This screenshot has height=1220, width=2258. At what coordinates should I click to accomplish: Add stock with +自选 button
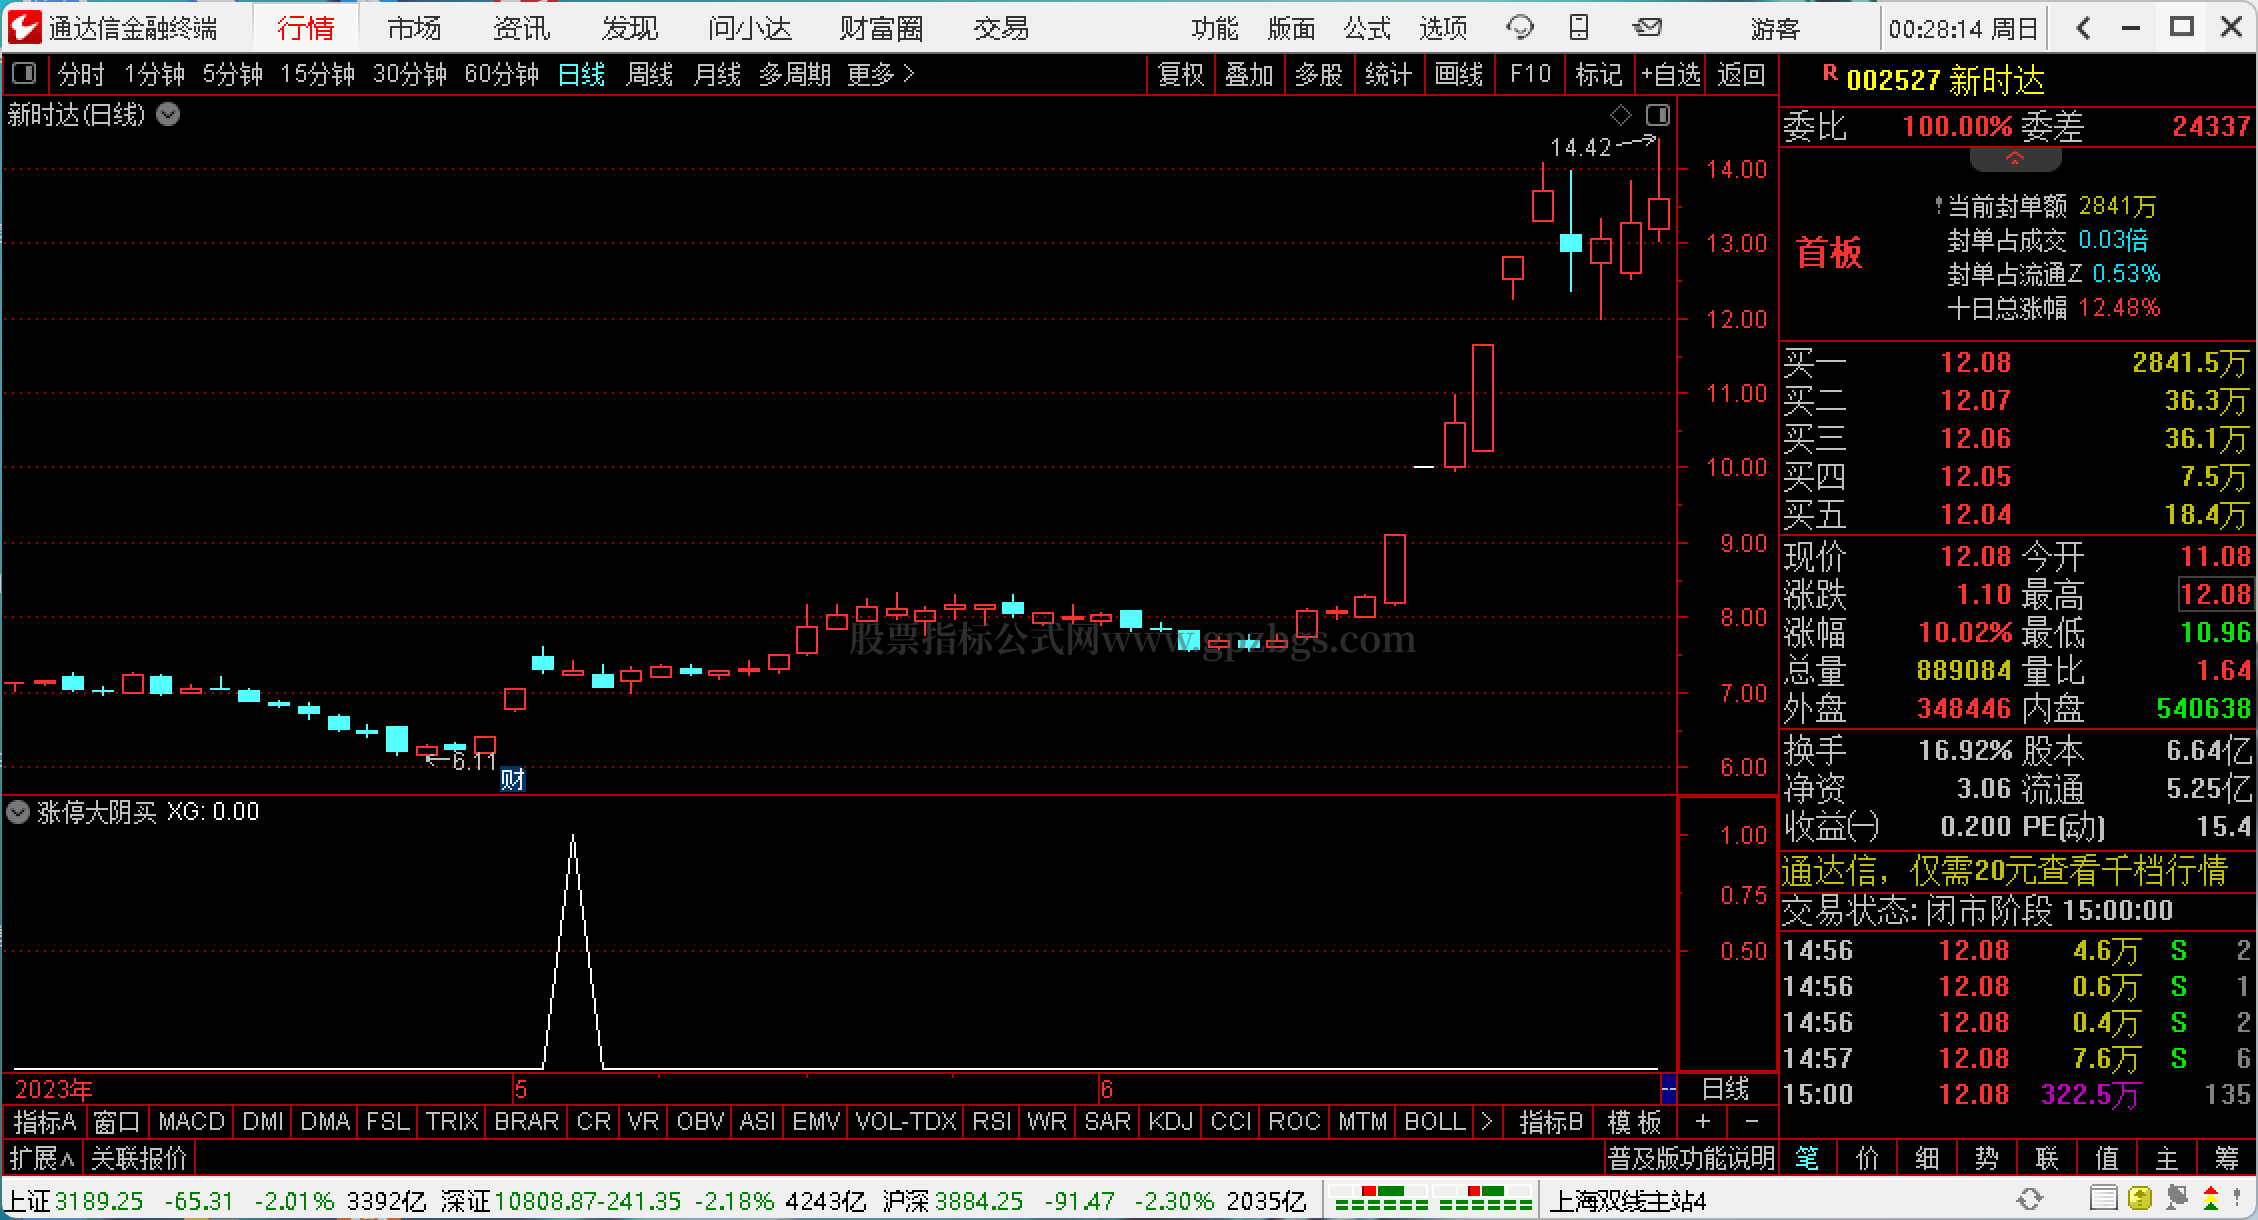pos(1671,74)
